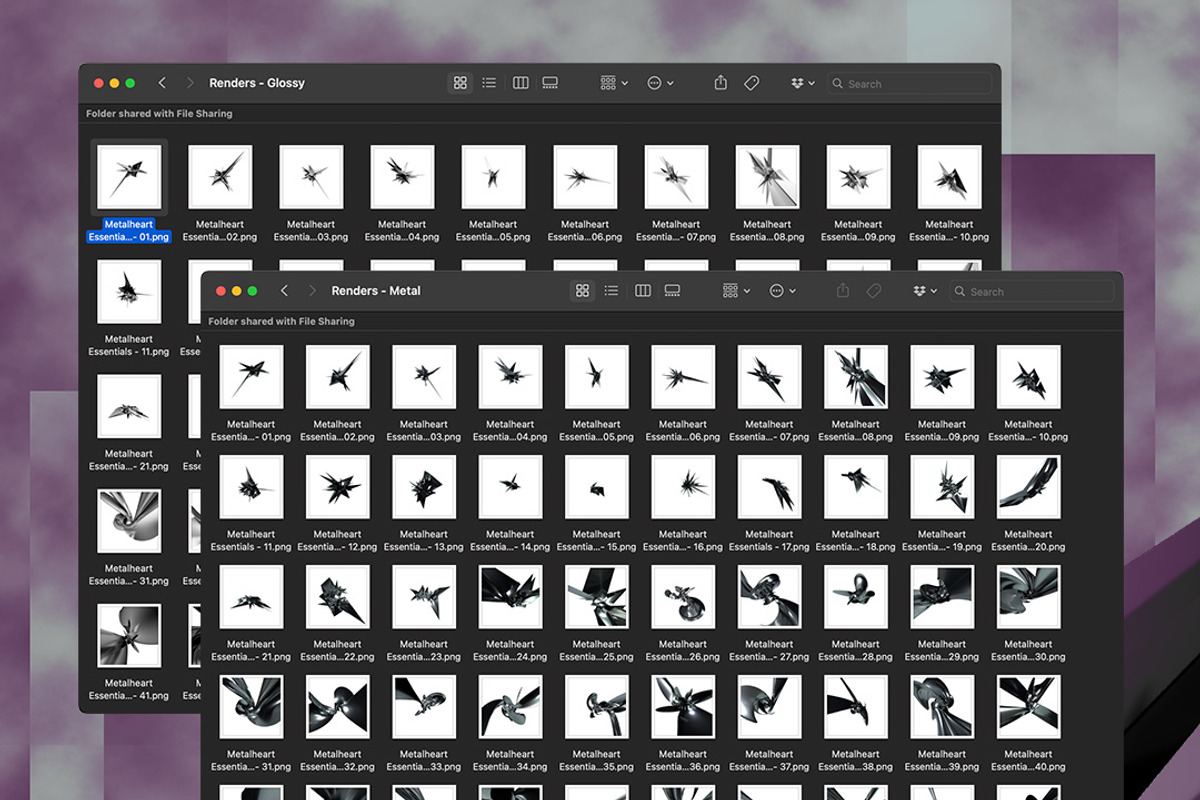Open Action (ellipsis) menu in Renders - Glossy

pos(661,83)
